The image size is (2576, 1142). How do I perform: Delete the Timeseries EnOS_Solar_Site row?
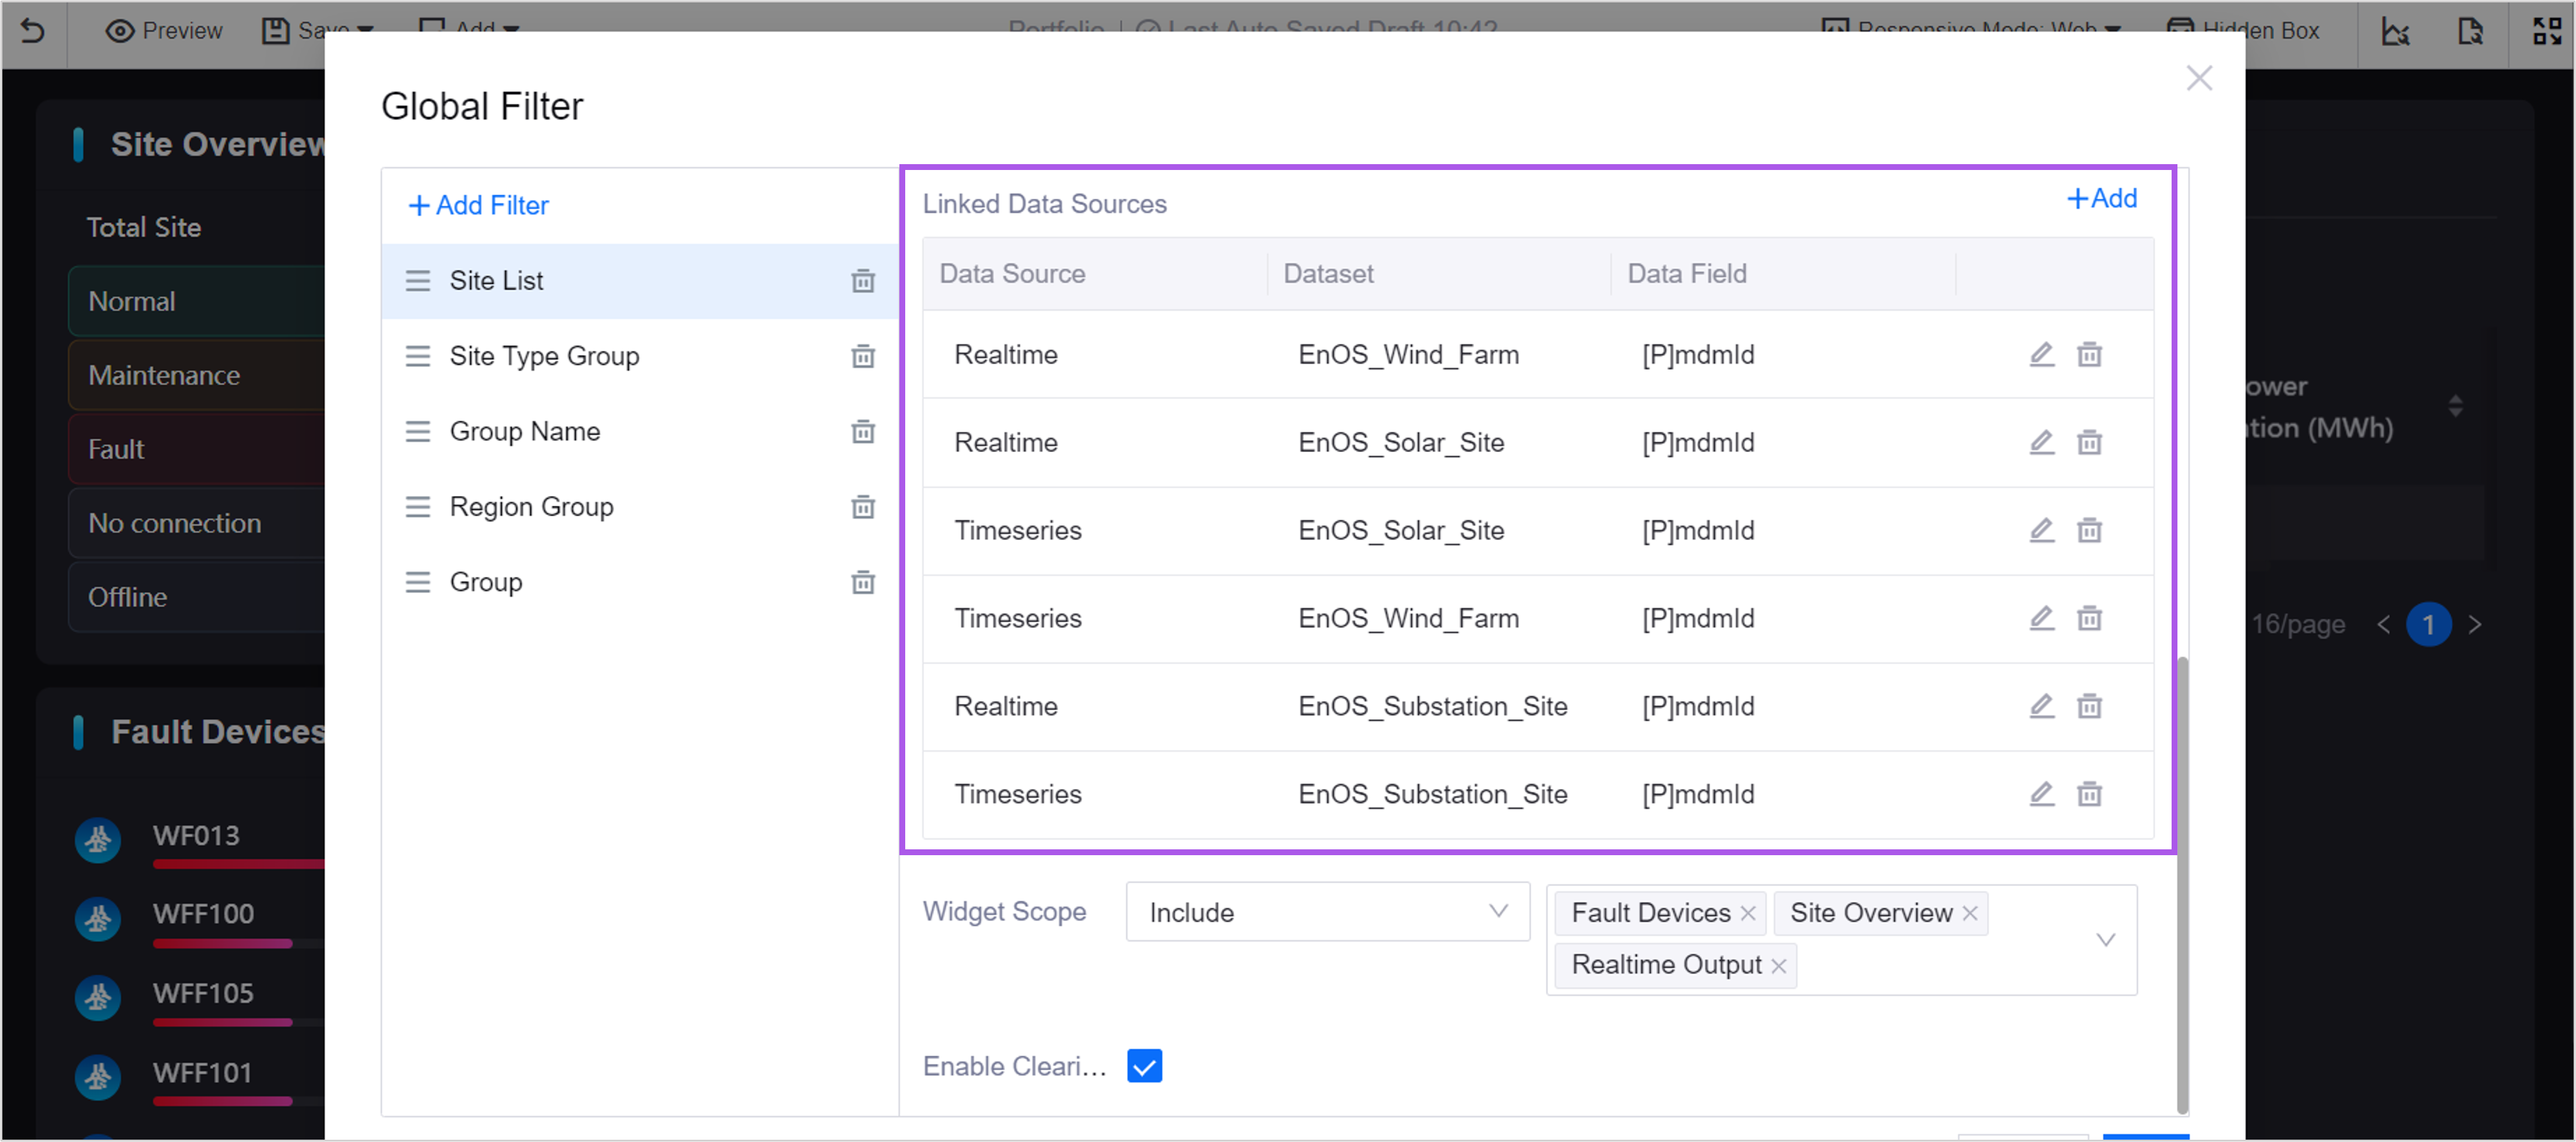2089,530
